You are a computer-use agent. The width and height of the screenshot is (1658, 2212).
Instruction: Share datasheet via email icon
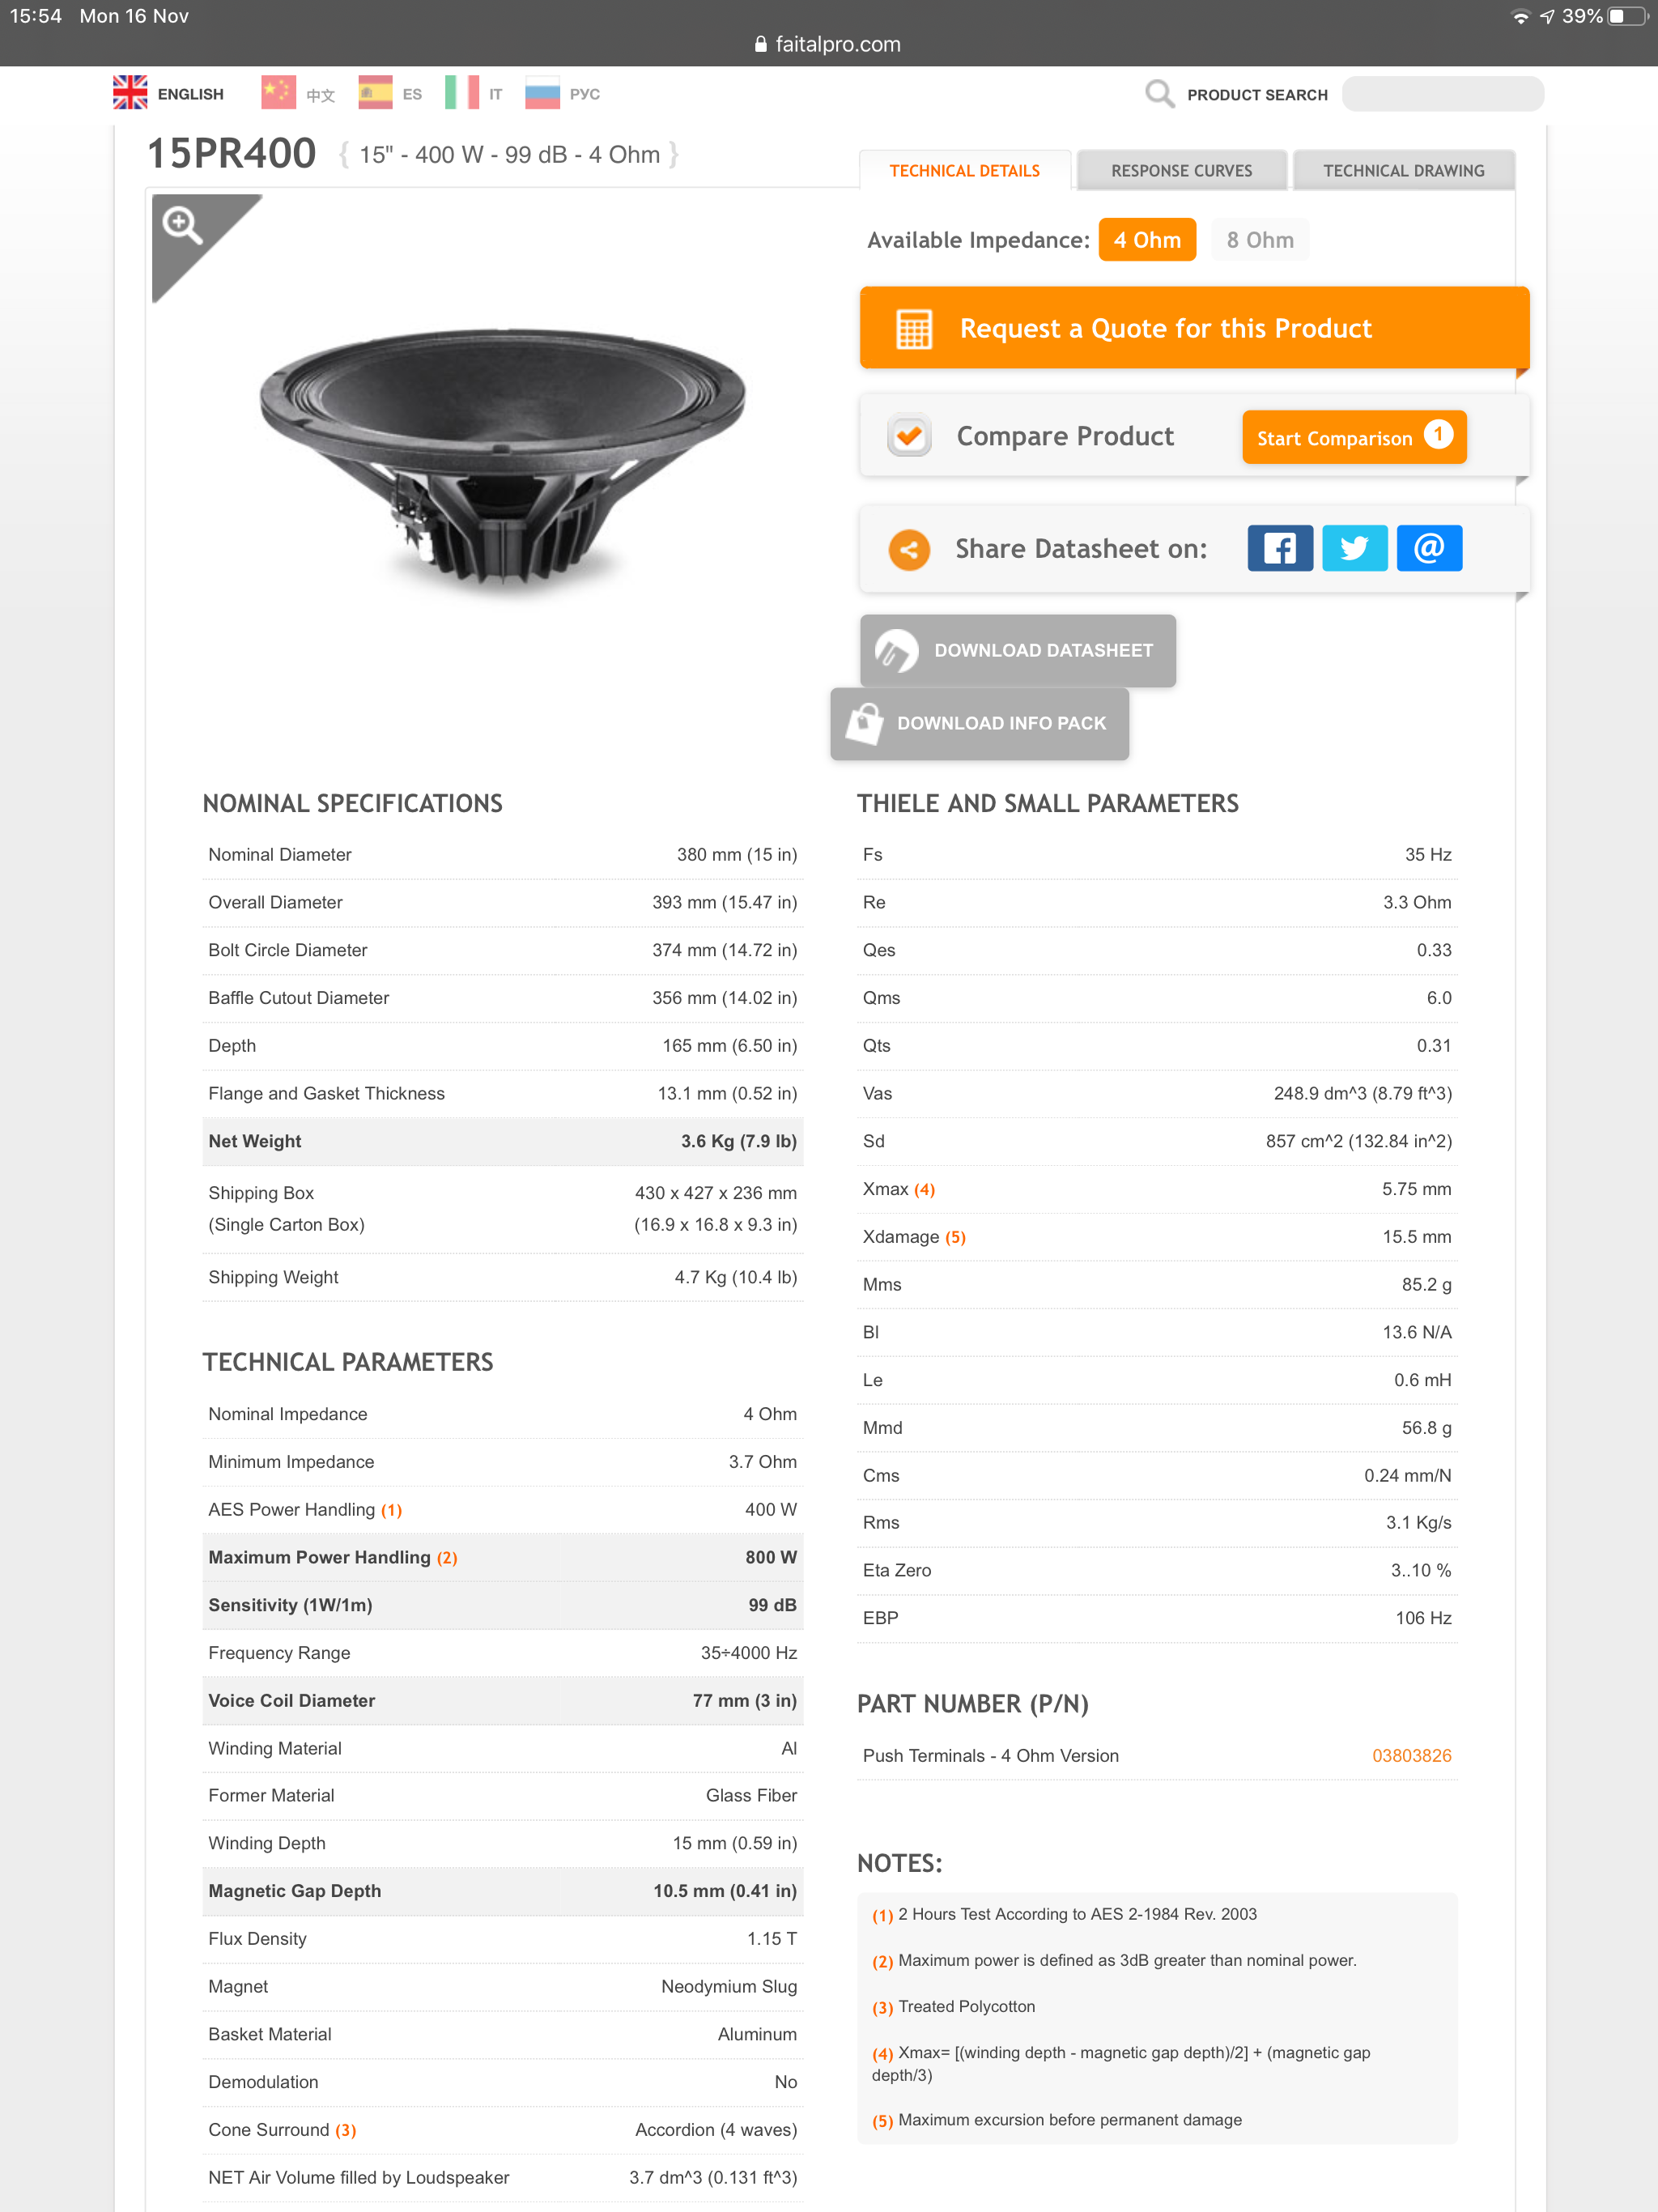coord(1429,548)
